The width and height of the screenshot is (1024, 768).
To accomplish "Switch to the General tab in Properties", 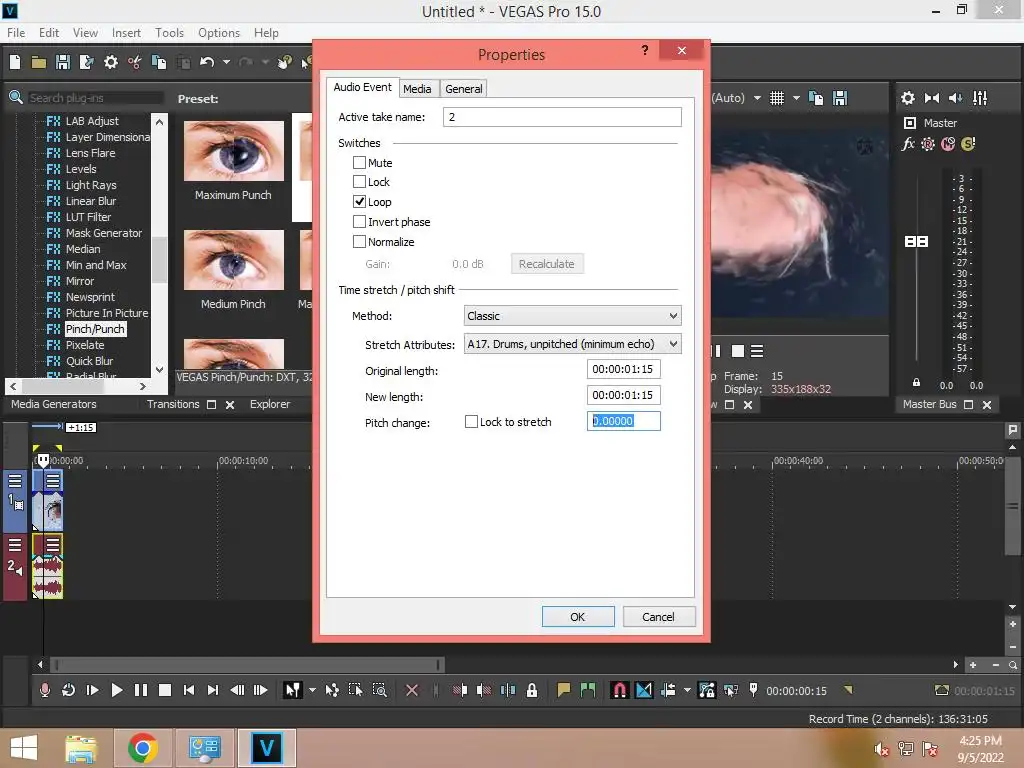I will pos(464,89).
